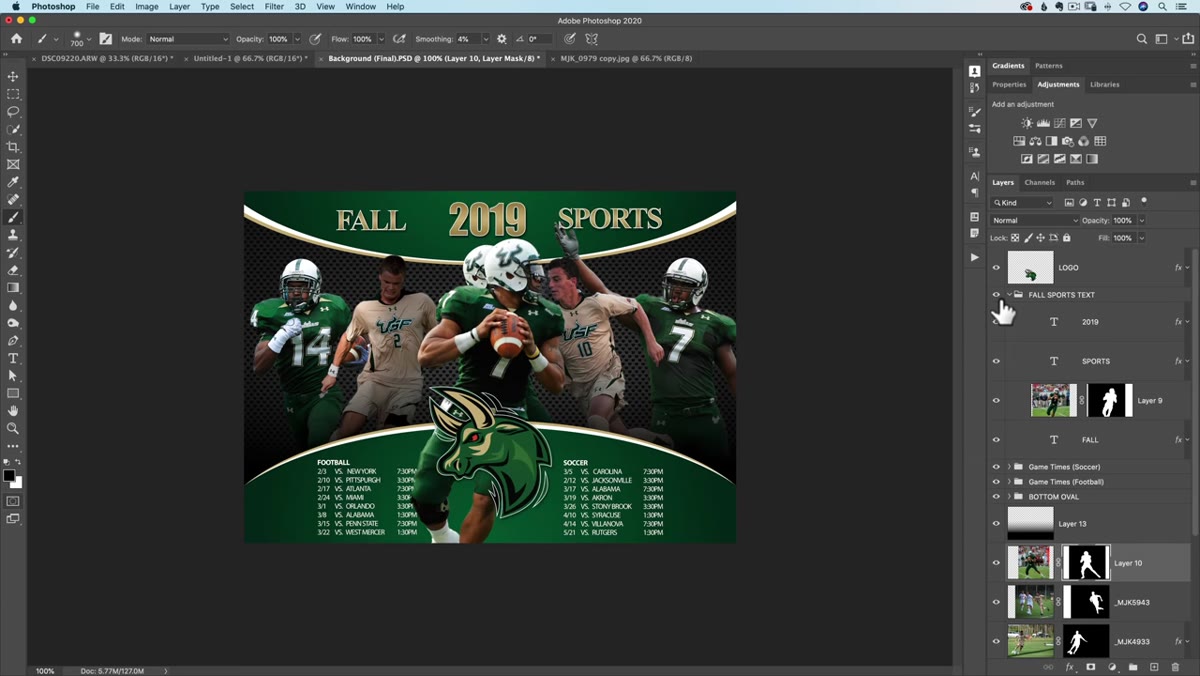This screenshot has width=1200, height=676.
Task: Select the Eyedropper tool
Action: tap(13, 182)
